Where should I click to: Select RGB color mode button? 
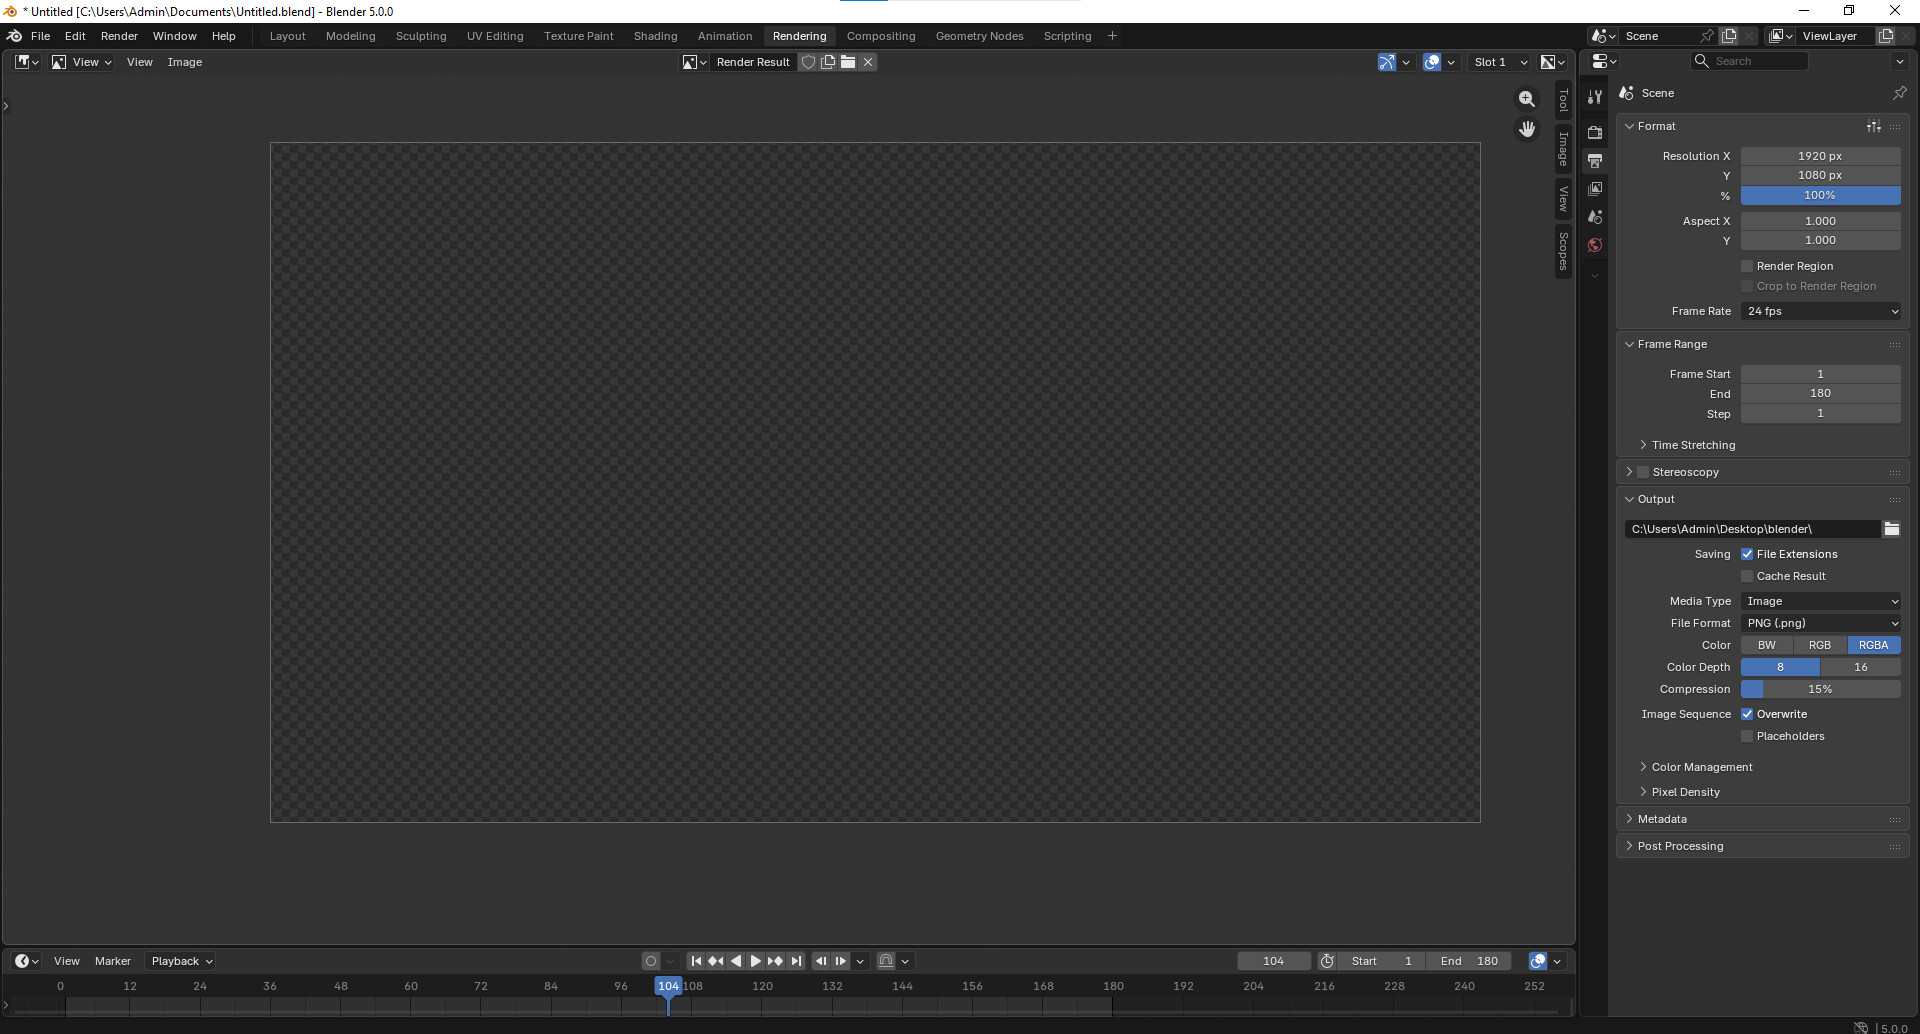[1820, 645]
